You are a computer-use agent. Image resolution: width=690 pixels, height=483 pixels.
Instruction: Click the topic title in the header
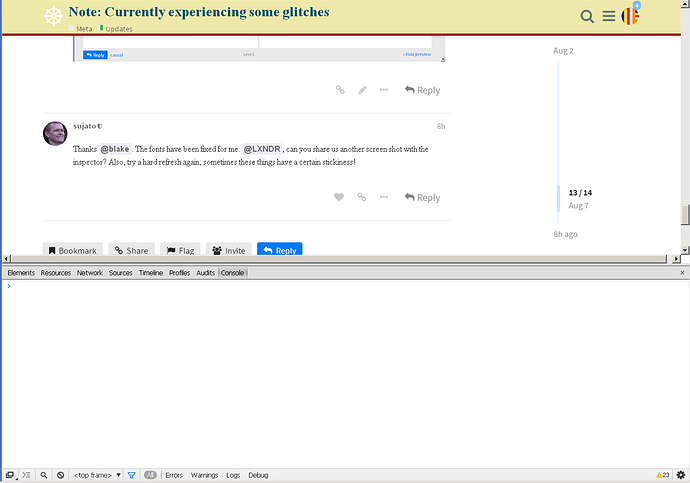point(199,12)
